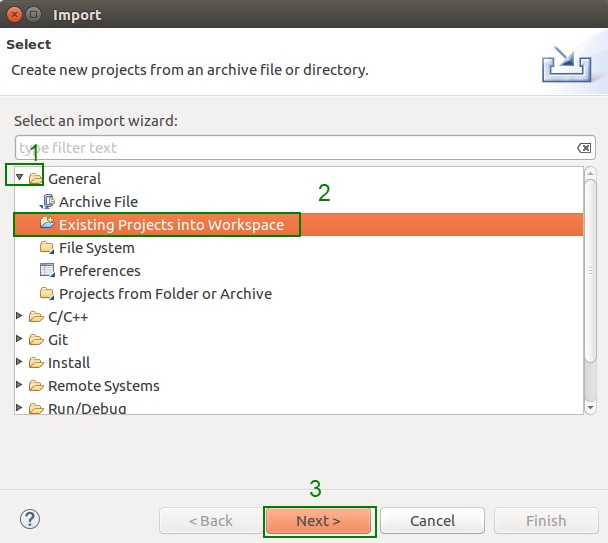
Task: Collapse the General category
Action: [20, 178]
